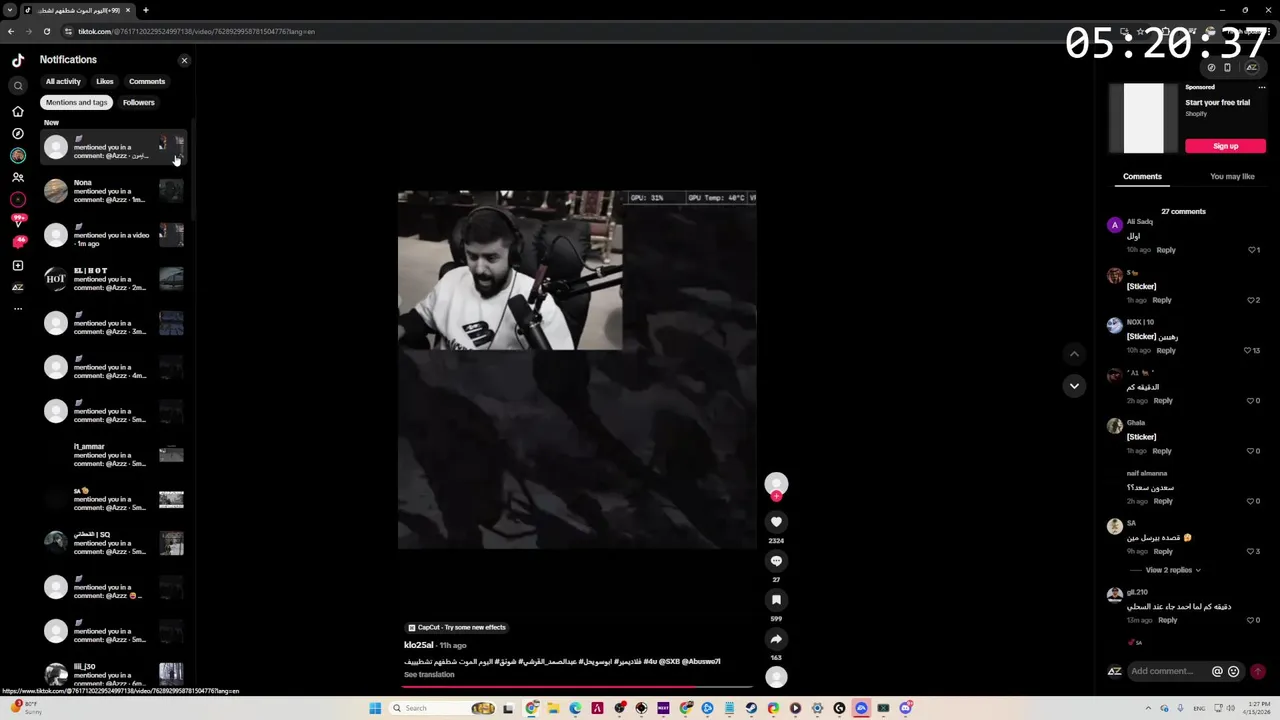The width and height of the screenshot is (1280, 720).
Task: Open the sidebar search icon
Action: (18, 86)
